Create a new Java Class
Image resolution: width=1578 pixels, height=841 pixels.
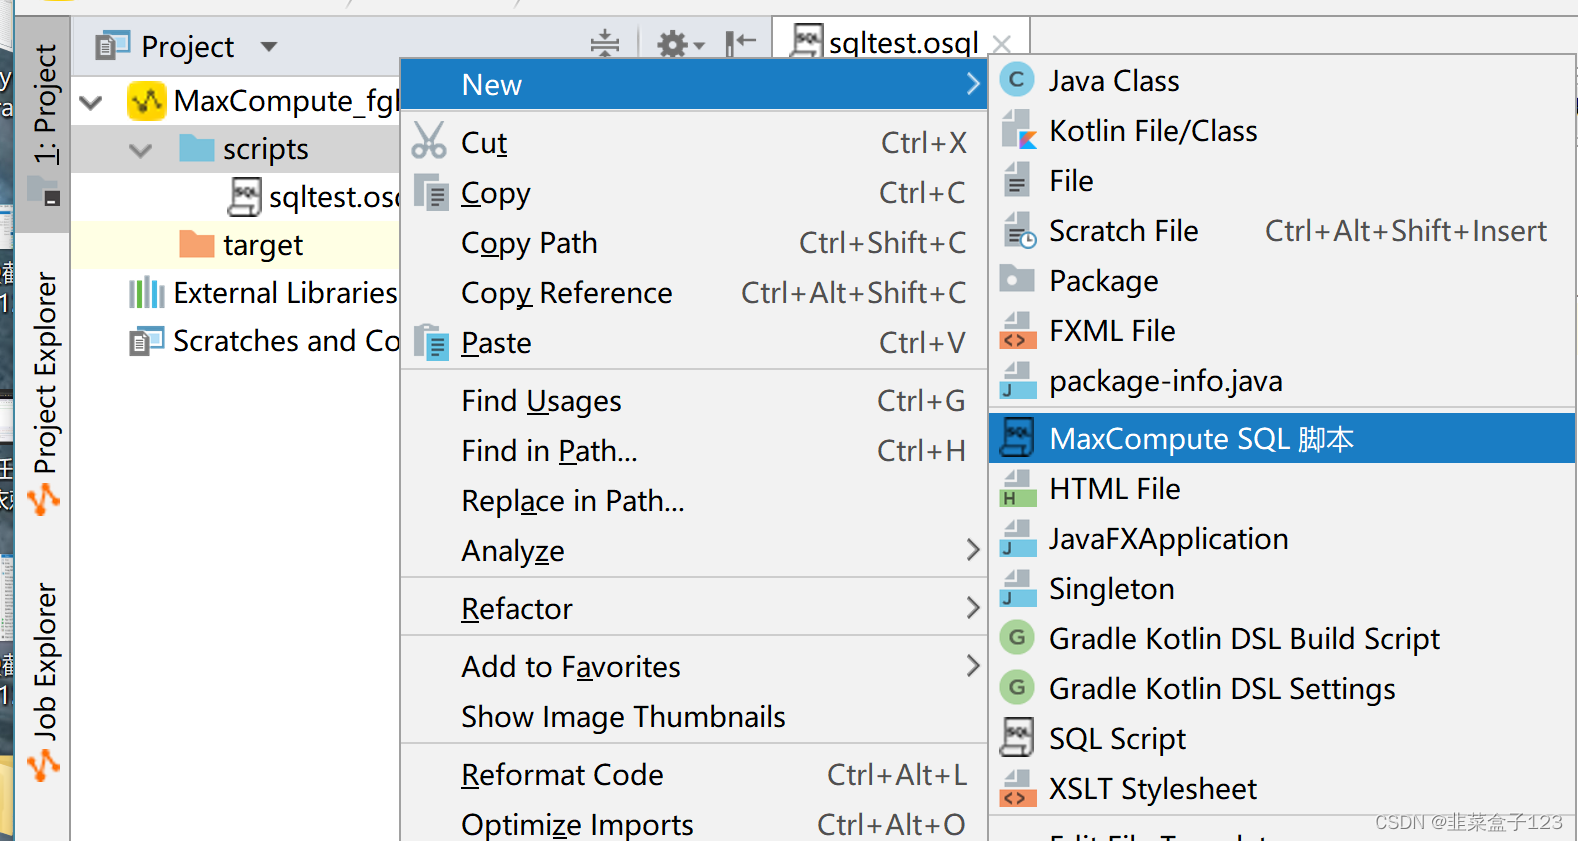point(1282,80)
